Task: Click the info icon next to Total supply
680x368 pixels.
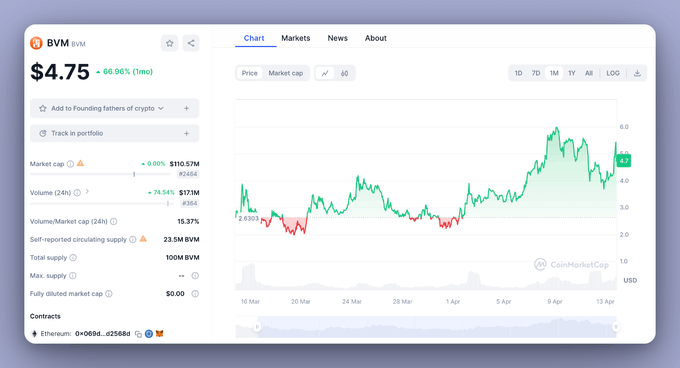Action: point(73,257)
